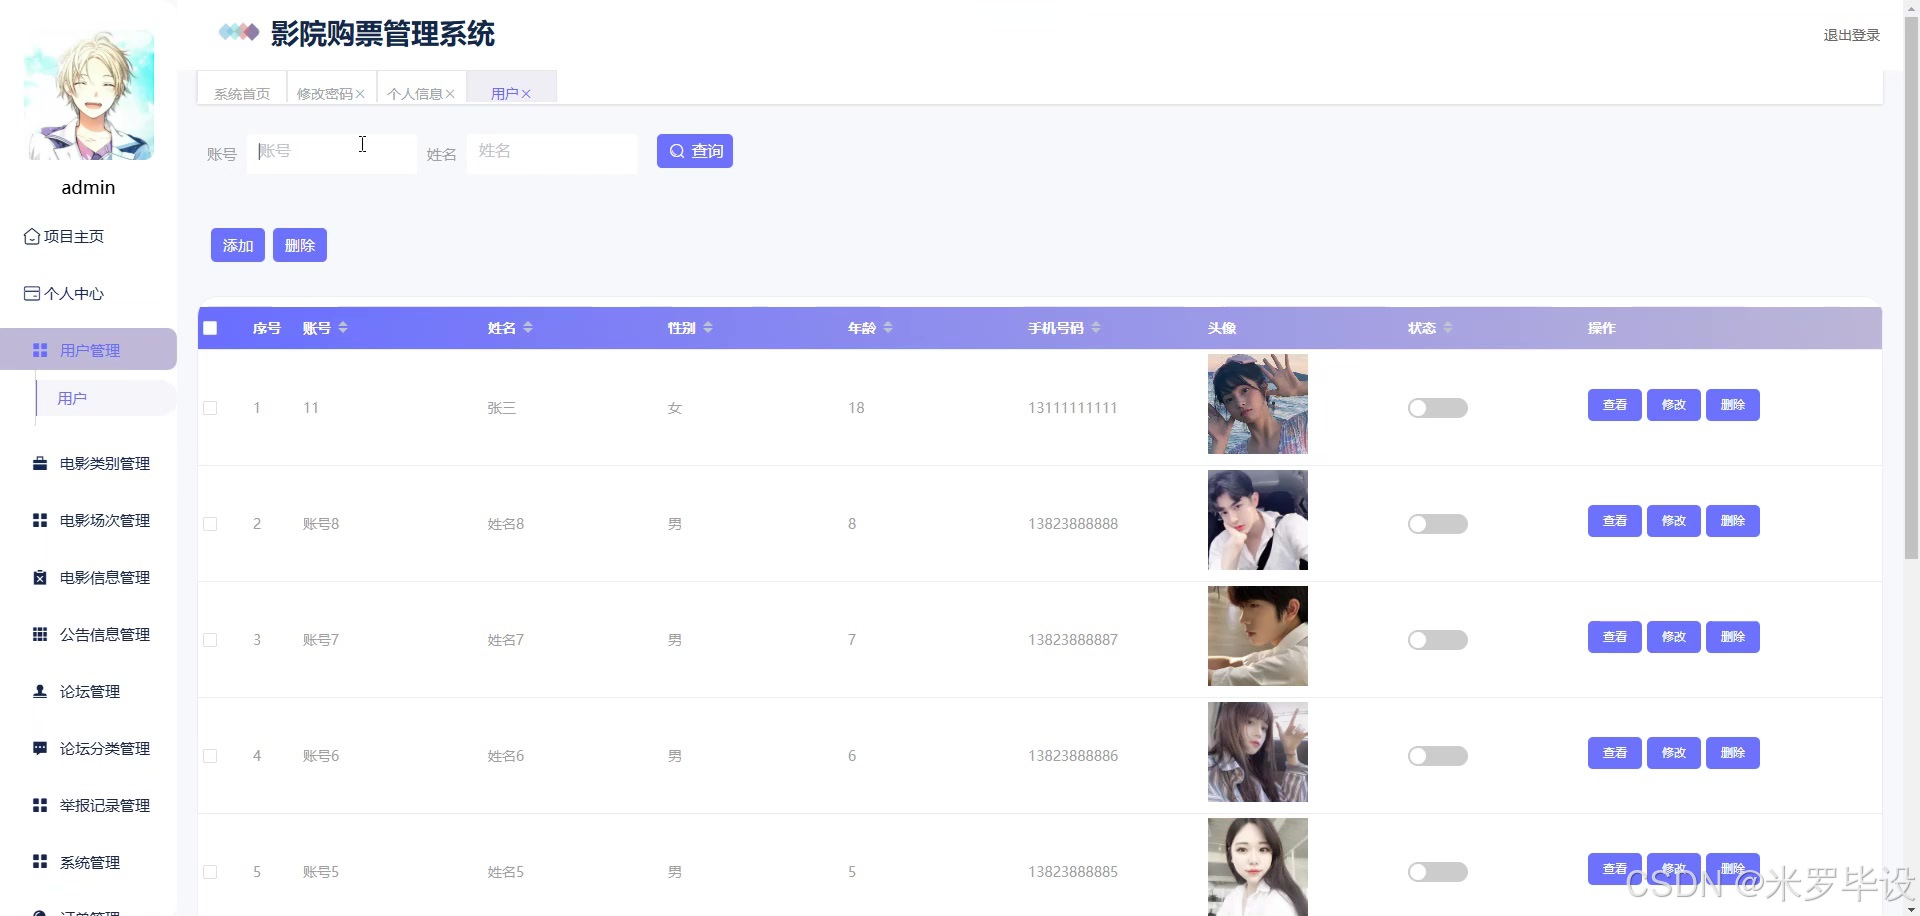Sort by the 姓名 column arrows
The image size is (1920, 916).
tap(528, 328)
